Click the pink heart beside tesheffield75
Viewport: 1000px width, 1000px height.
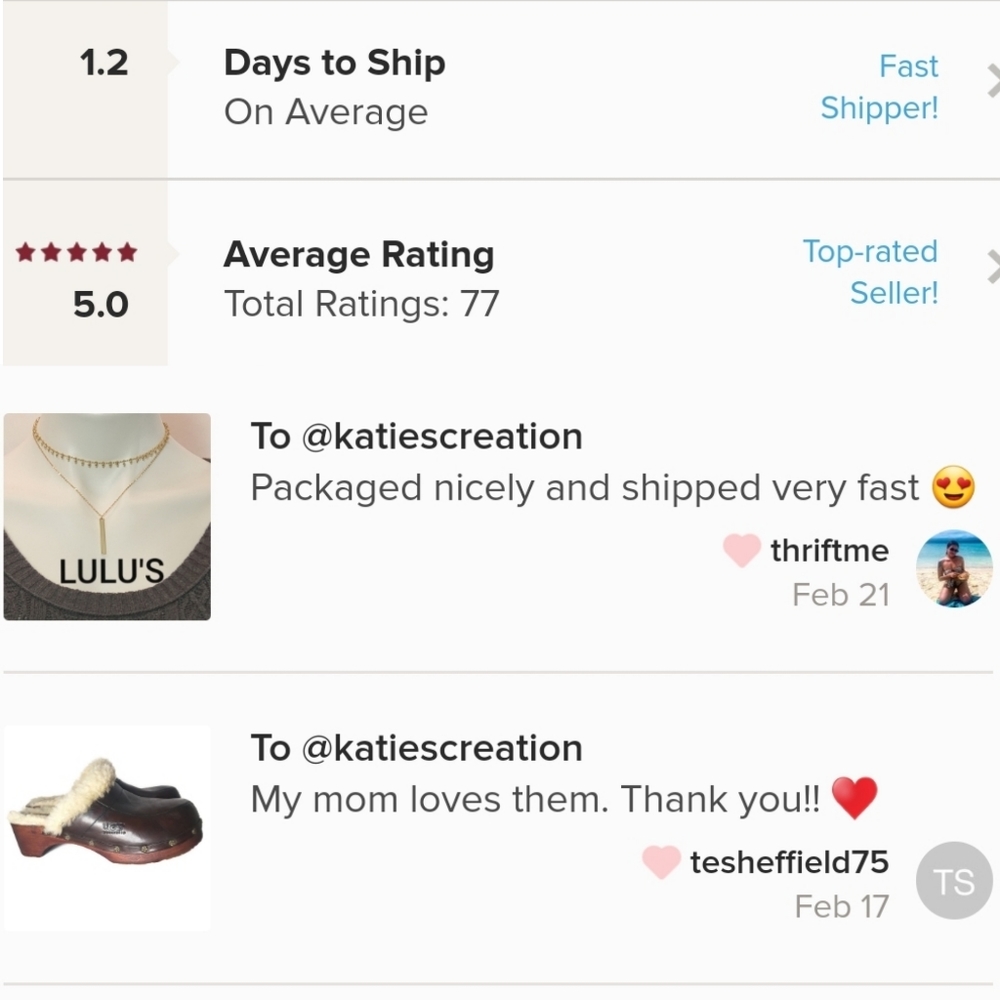point(661,861)
